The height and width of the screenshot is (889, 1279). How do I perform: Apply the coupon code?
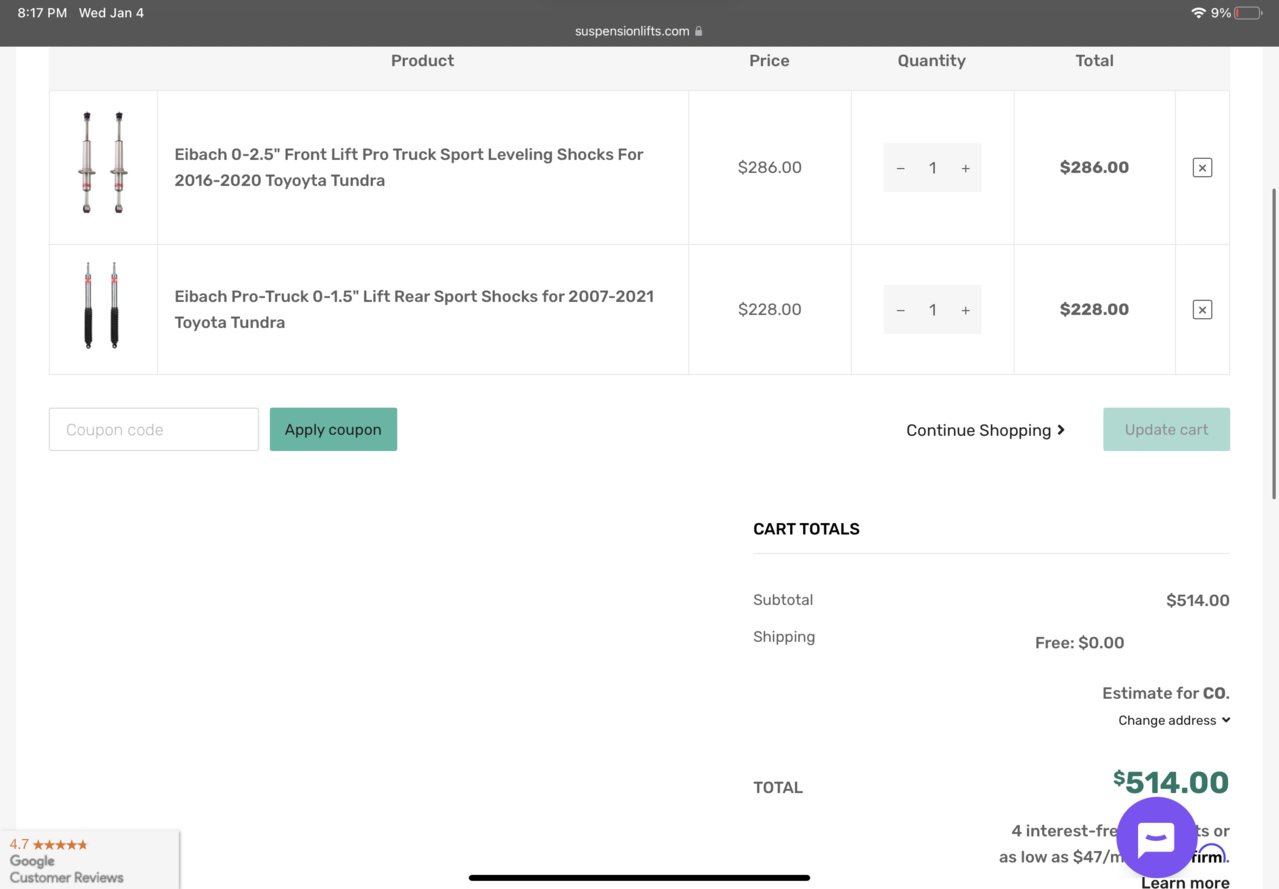333,429
